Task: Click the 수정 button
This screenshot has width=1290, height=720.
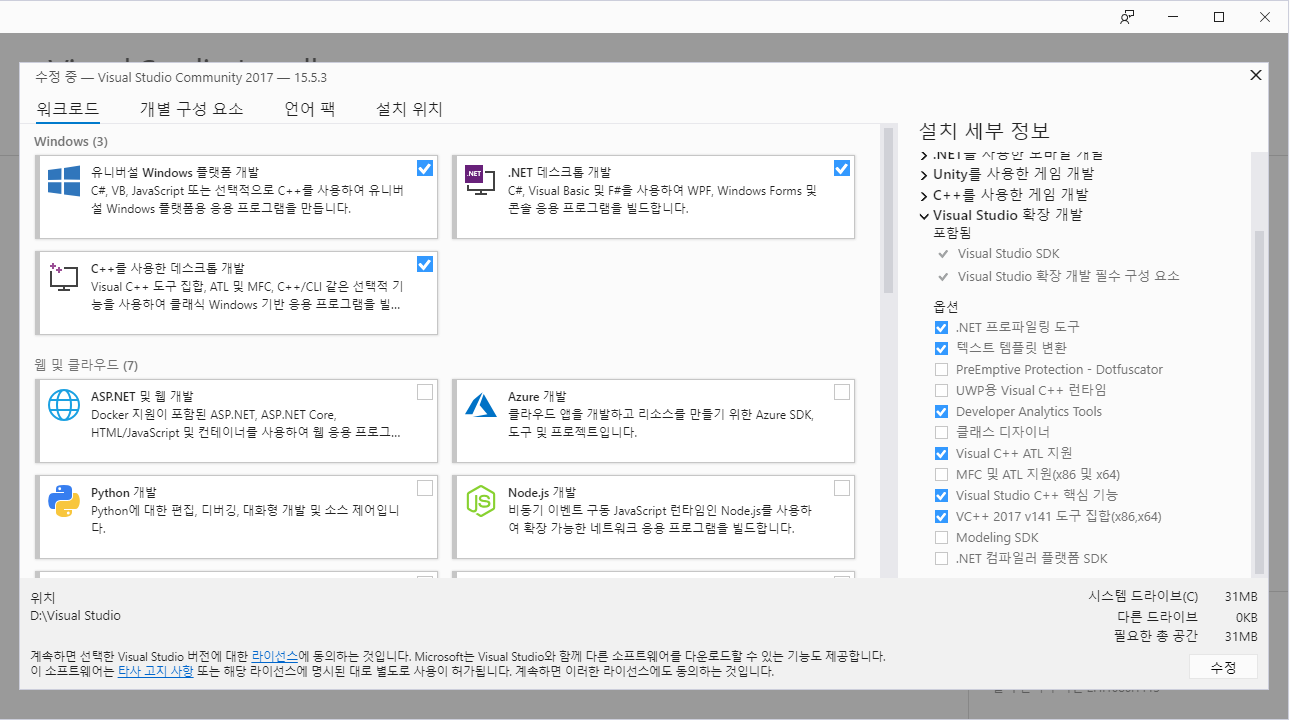Action: click(x=1223, y=667)
